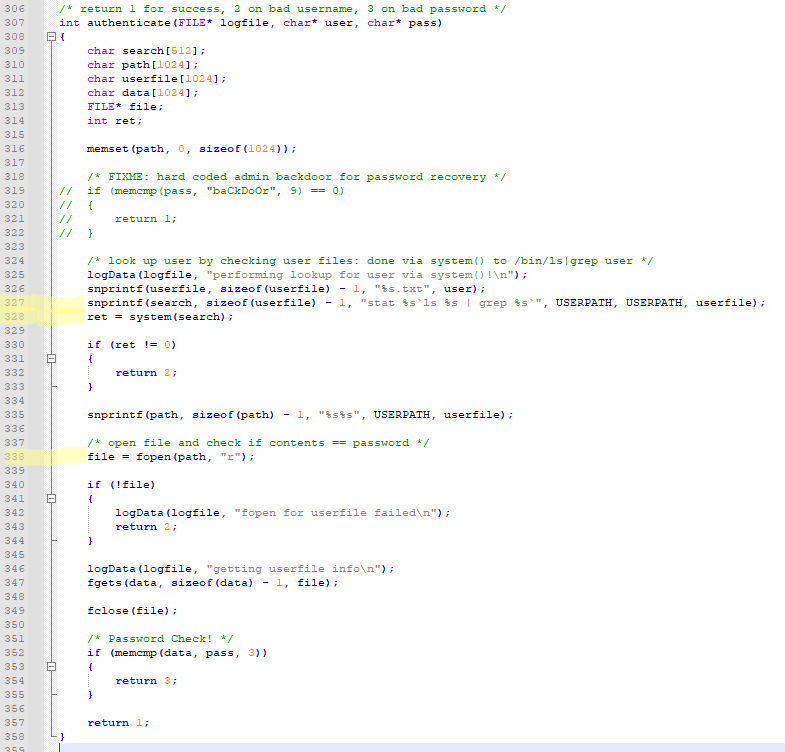Click 'memcmp(data, pass, 3)' condition
Viewport: 785px width, 752px height.
188,653
